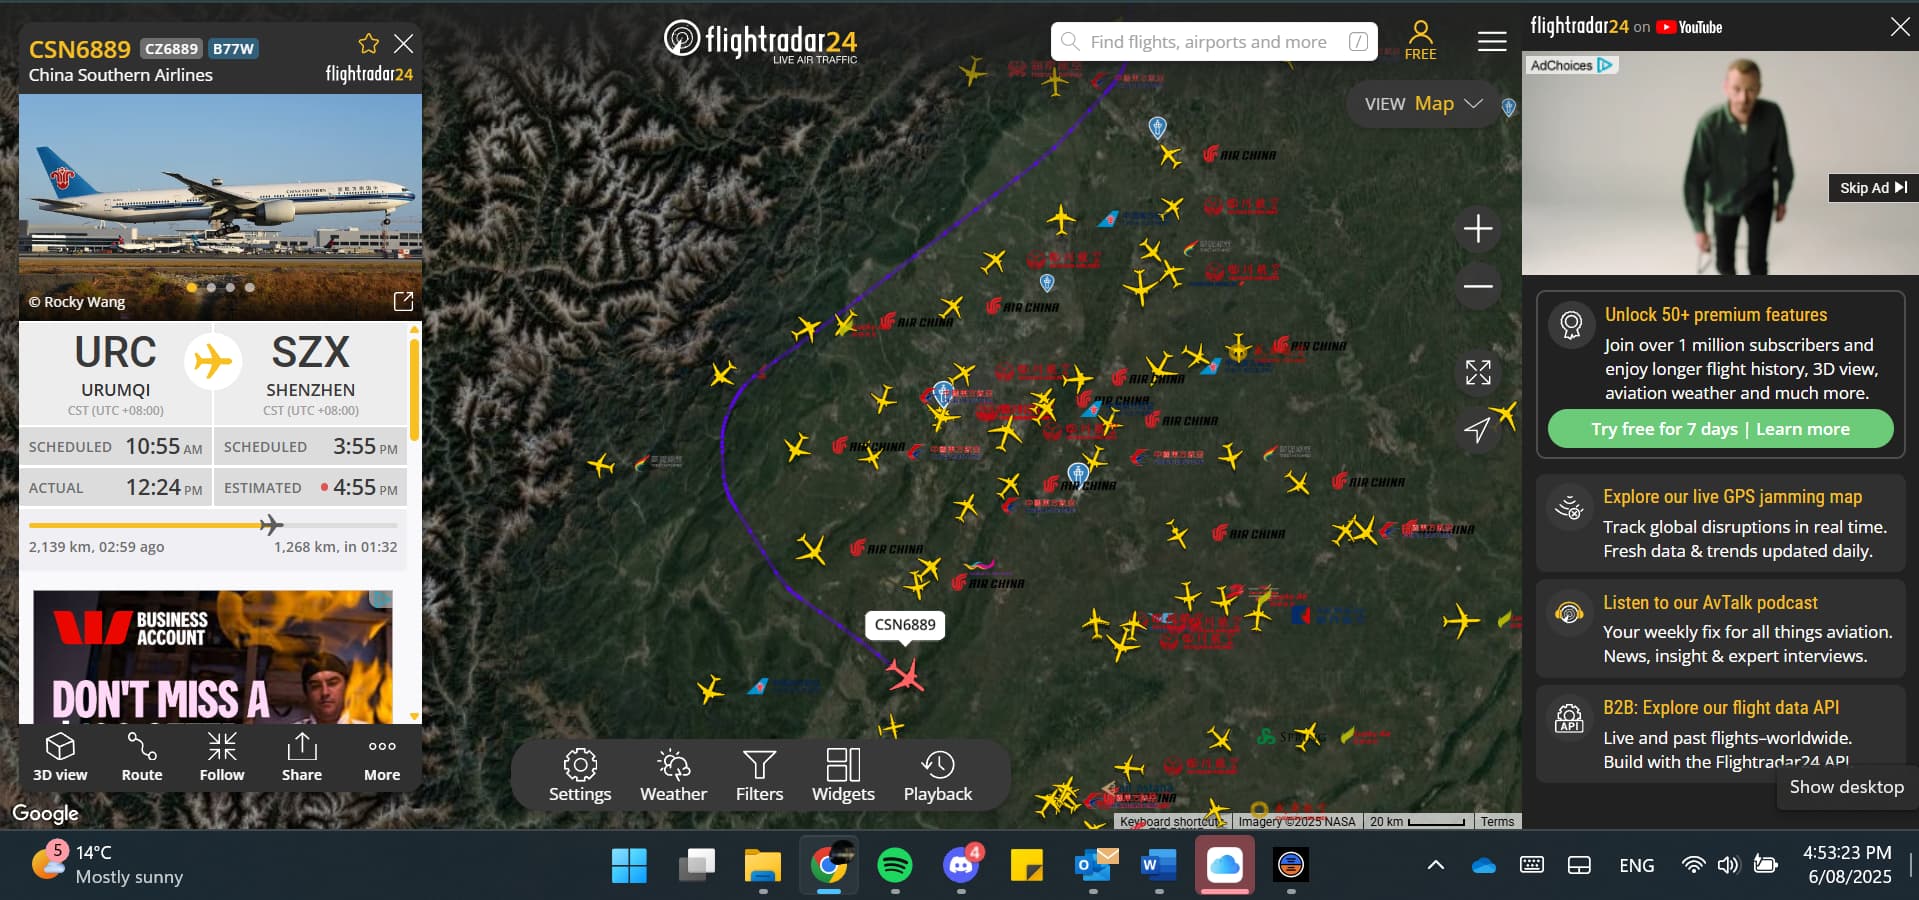Open map Settings

tap(580, 776)
